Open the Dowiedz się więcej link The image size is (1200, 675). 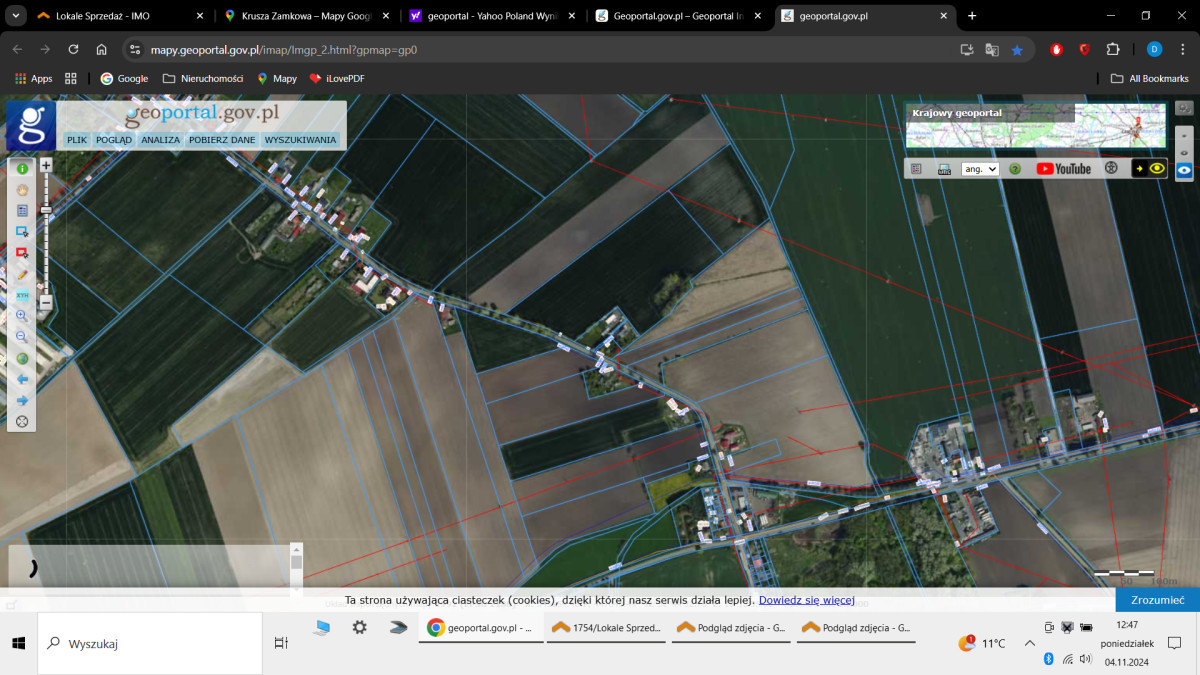(x=806, y=600)
